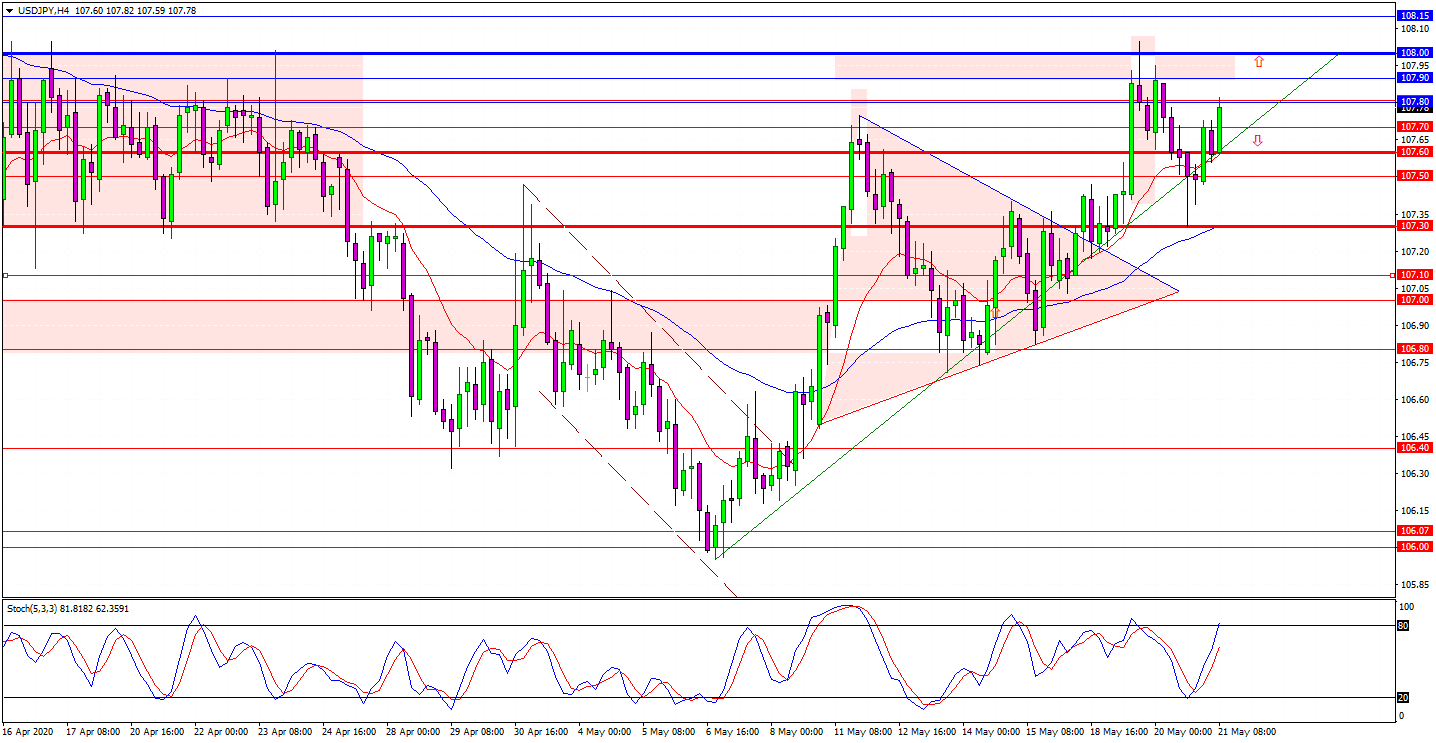The image size is (1436, 743).
Task: Click the 30 Apr 16:00 time label
Action: click(542, 732)
